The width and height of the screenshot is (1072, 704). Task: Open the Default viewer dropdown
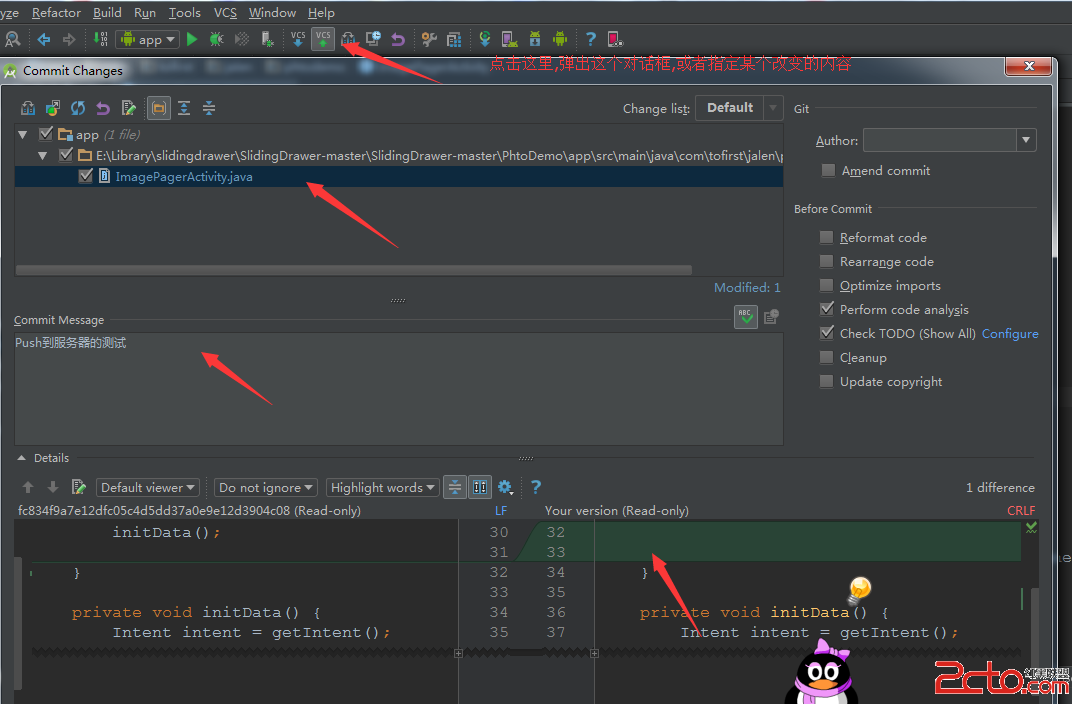(x=148, y=488)
